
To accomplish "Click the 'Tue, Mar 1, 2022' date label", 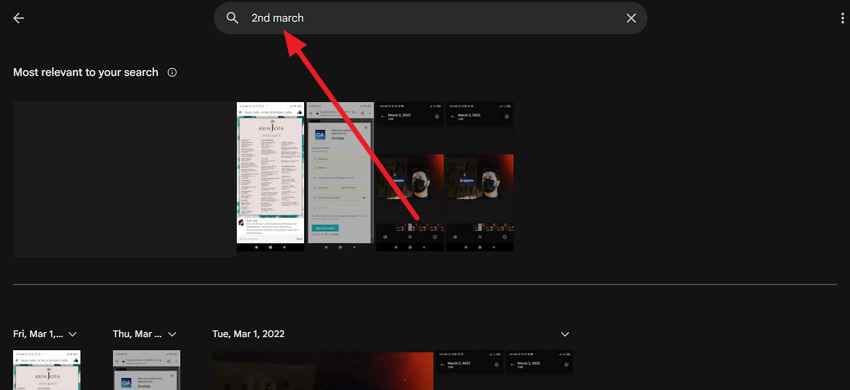I will point(248,334).
